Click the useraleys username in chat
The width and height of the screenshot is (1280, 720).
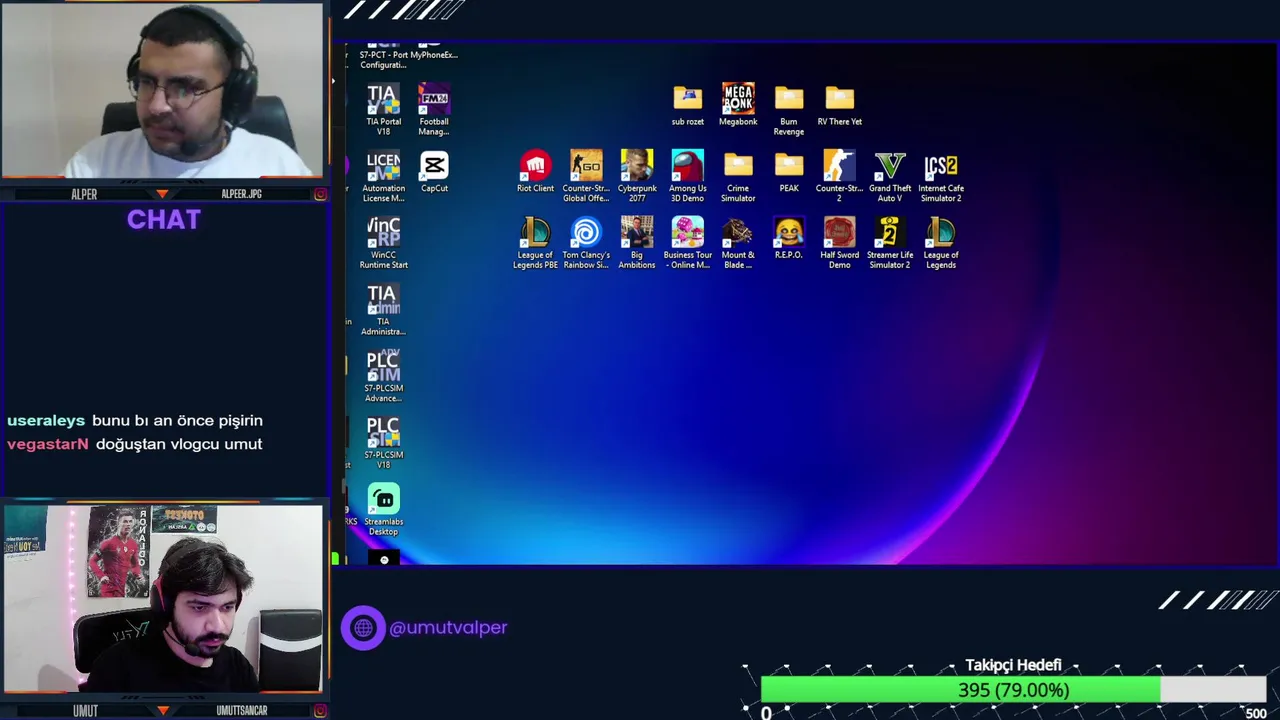pyautogui.click(x=46, y=421)
